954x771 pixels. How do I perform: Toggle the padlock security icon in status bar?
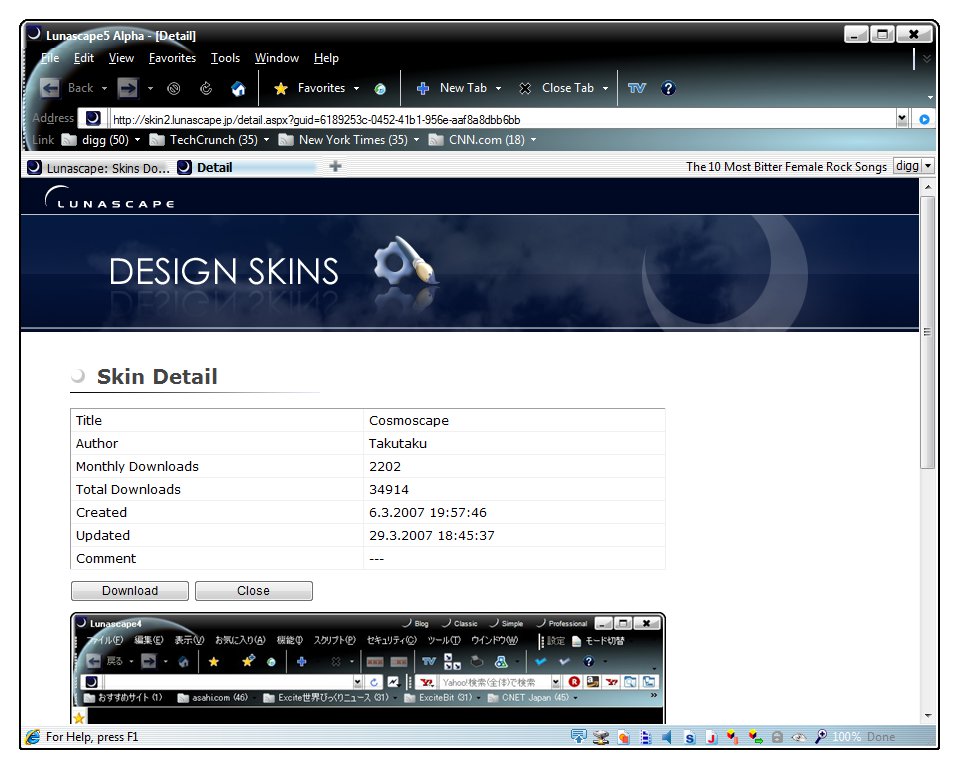777,737
